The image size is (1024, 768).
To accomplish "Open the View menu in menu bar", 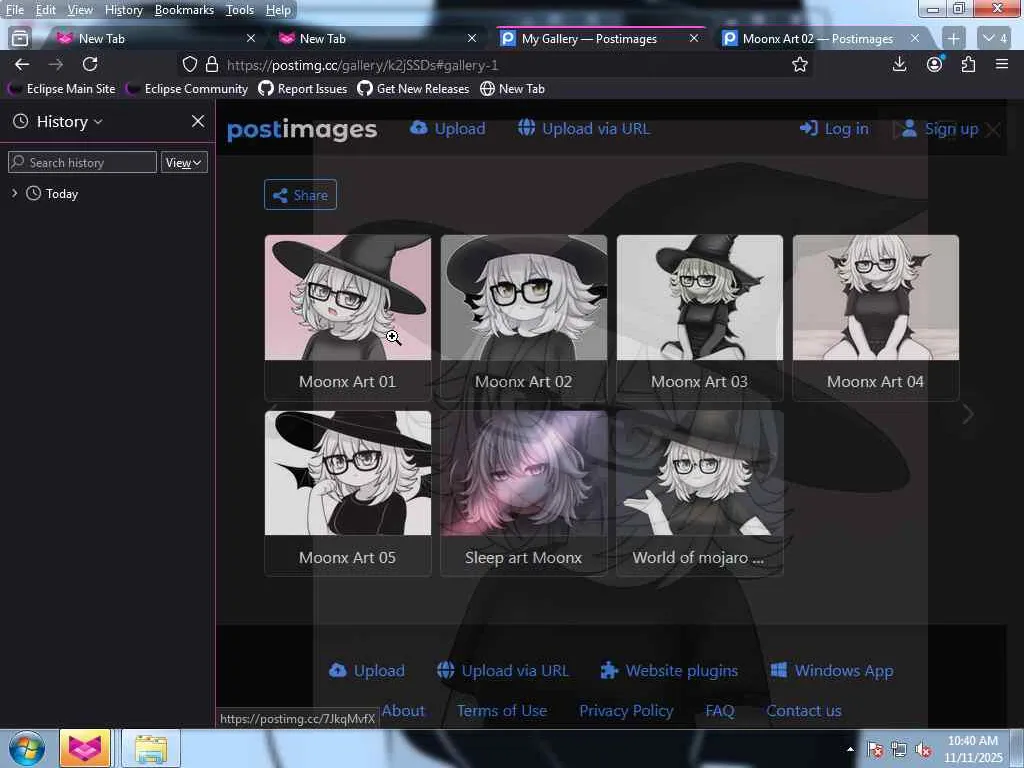I will point(80,10).
